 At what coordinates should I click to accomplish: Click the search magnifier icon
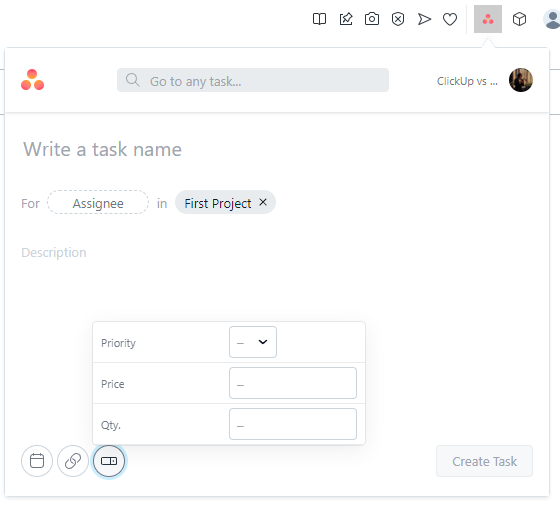pyautogui.click(x=132, y=80)
